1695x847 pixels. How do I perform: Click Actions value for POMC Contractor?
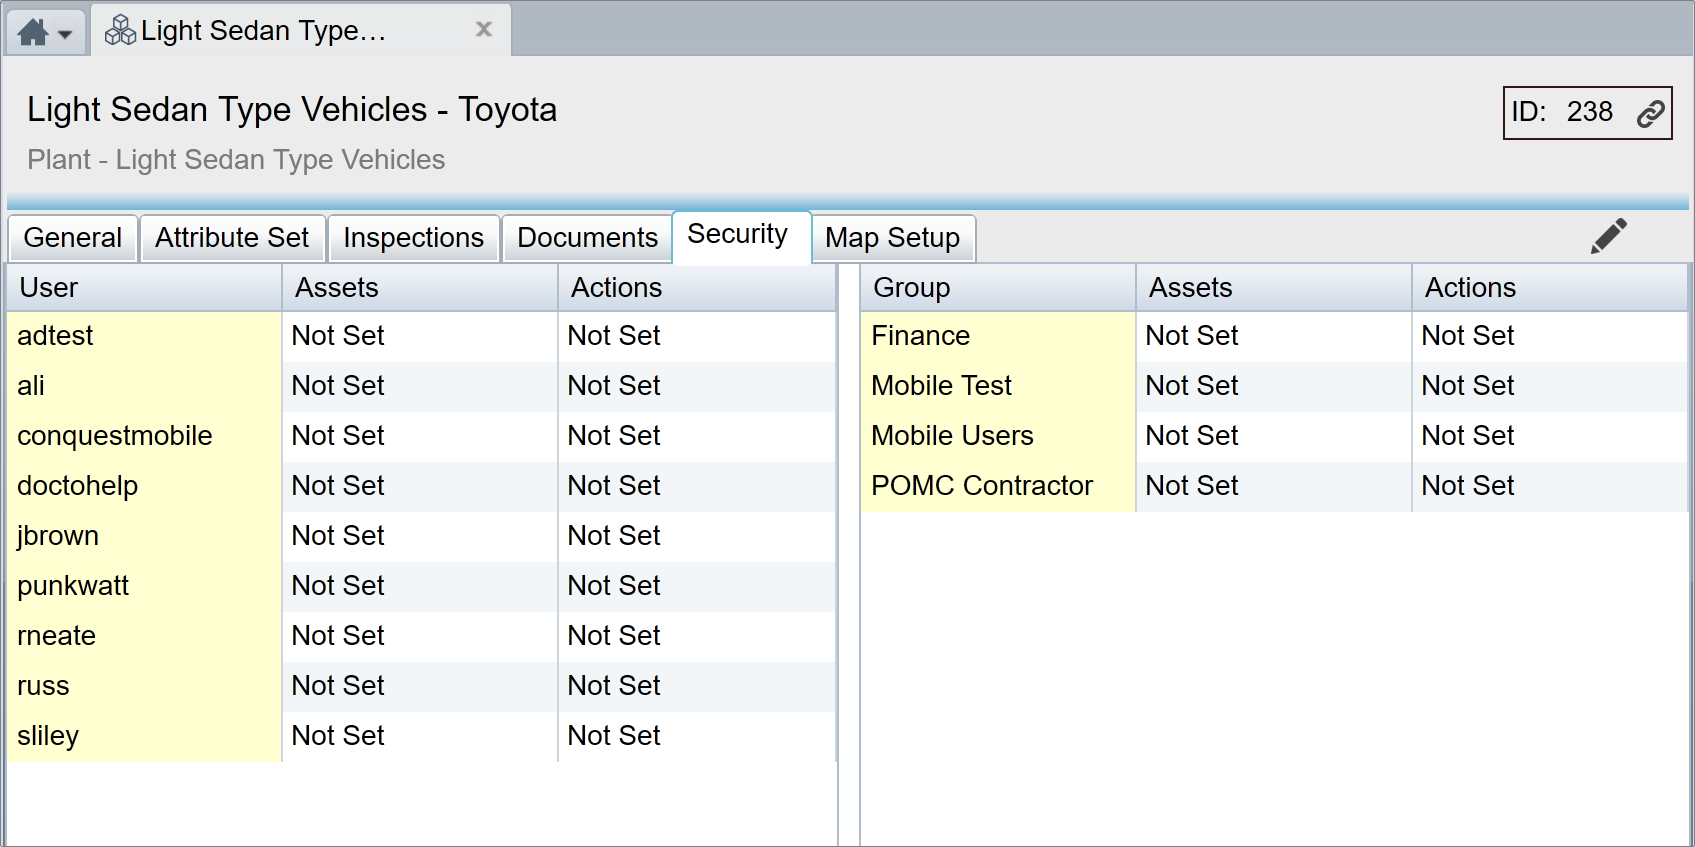1550,487
